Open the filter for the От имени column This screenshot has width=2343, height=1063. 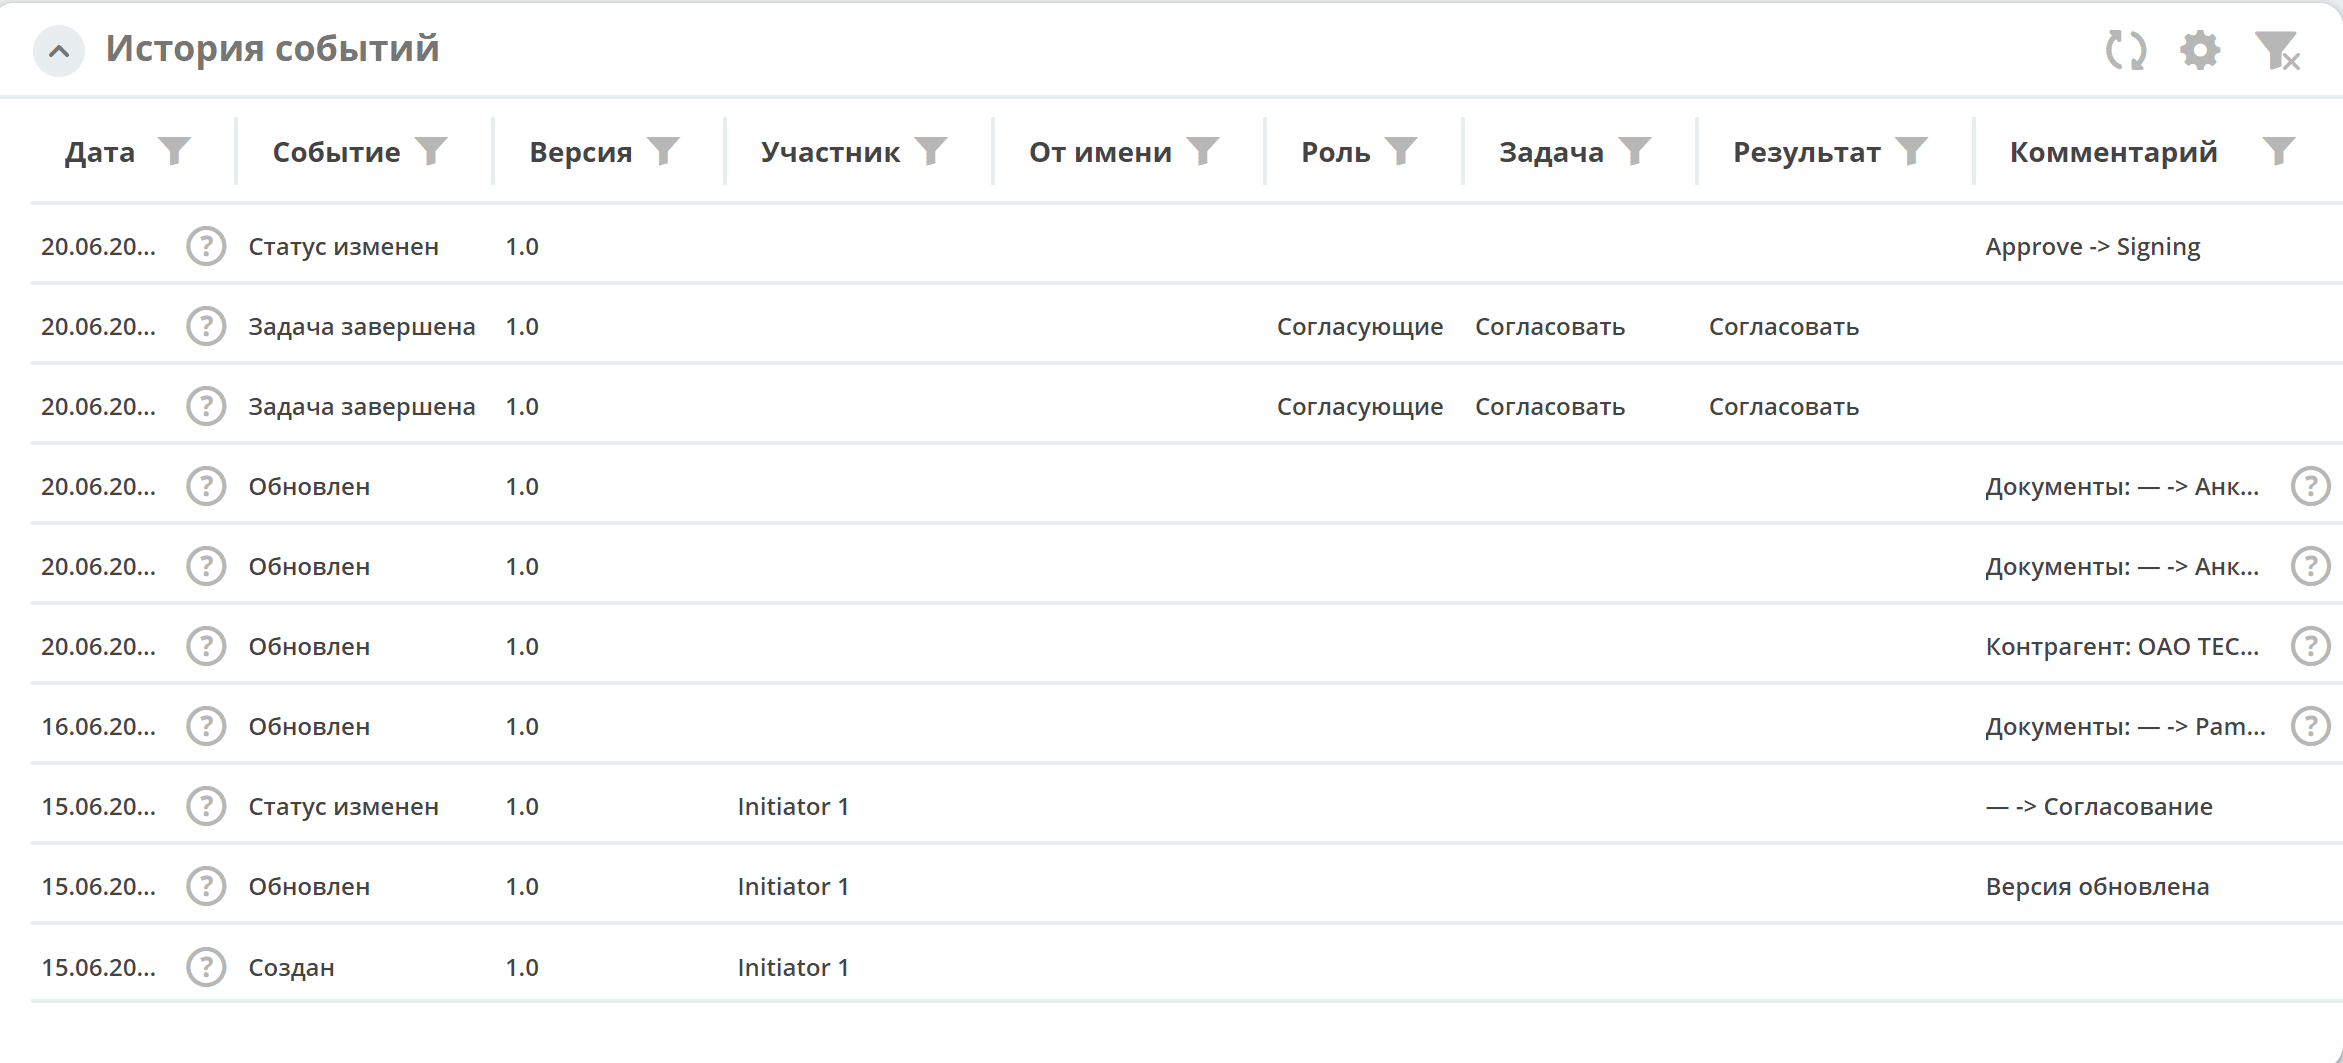coord(1203,151)
